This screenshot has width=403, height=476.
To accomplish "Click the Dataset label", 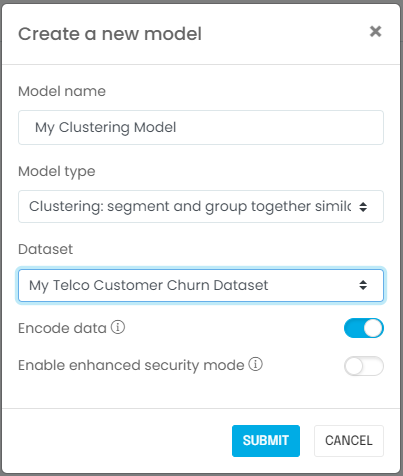I will [45, 249].
